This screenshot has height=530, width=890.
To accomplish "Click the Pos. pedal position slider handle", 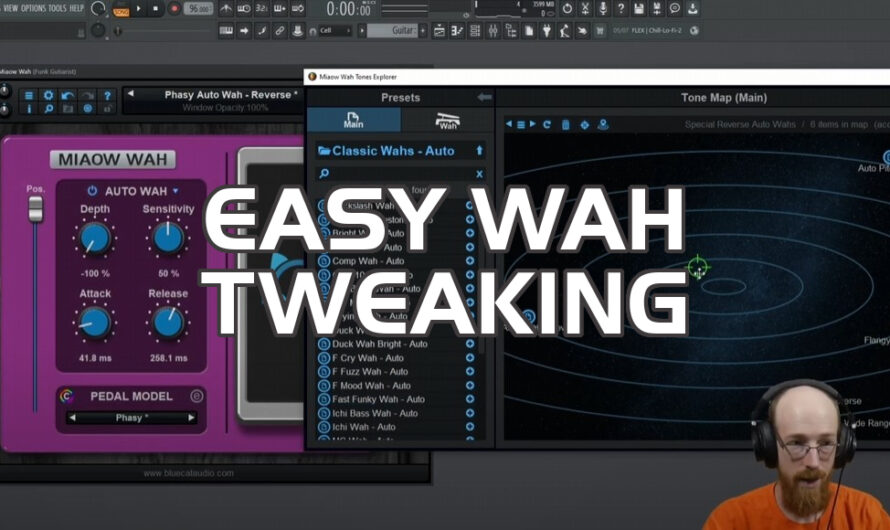I will (35, 208).
